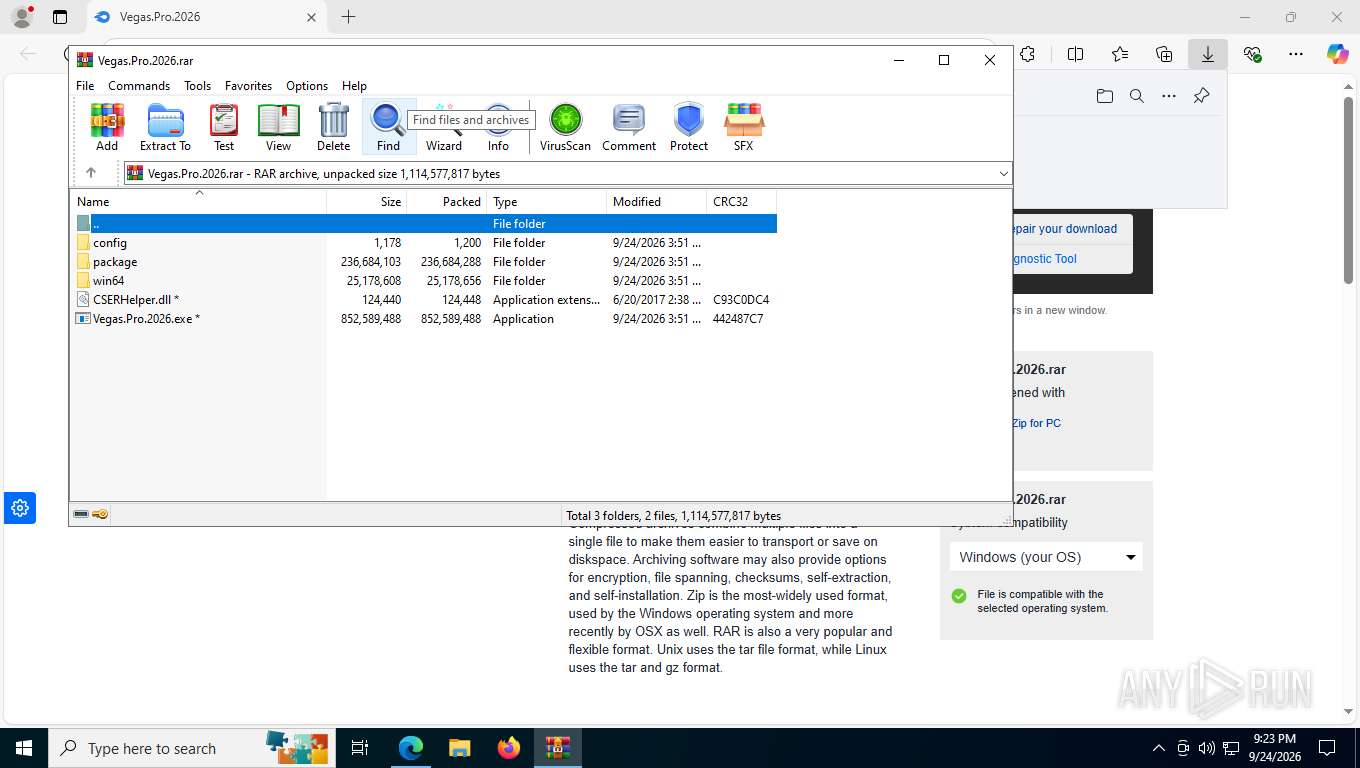Open Task View on the taskbar

pos(360,748)
